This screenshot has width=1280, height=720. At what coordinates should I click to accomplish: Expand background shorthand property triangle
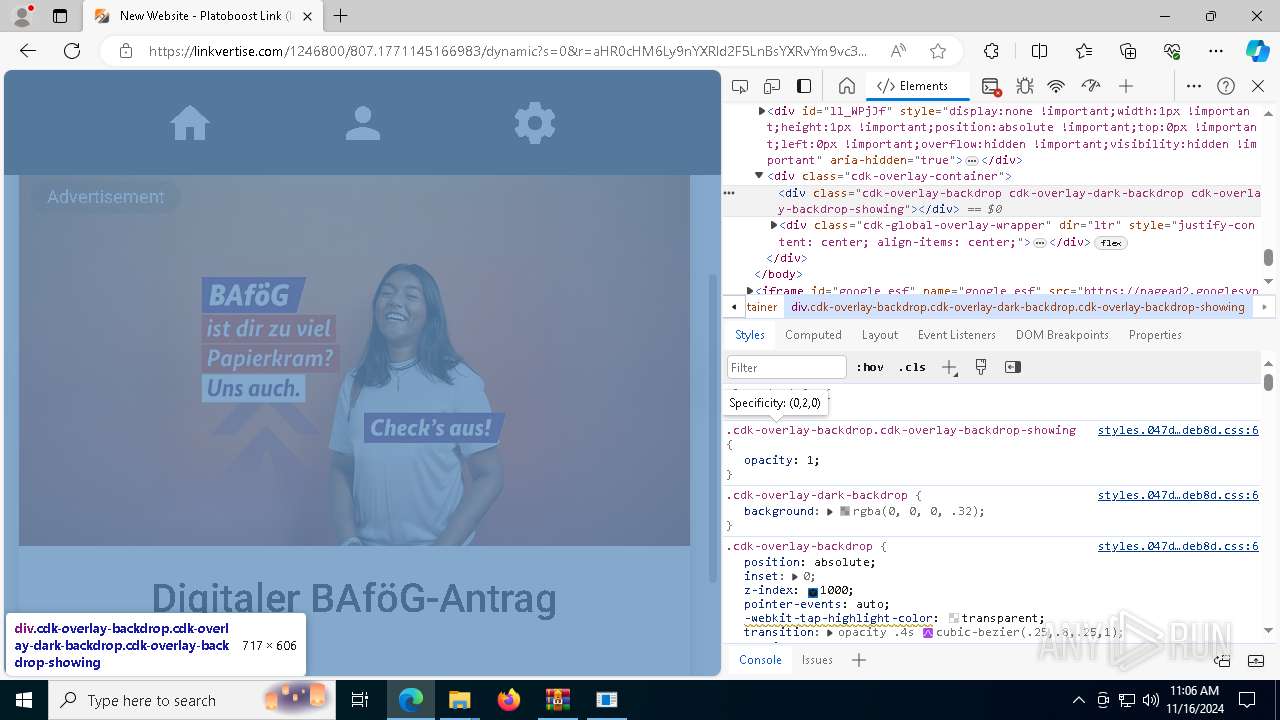point(830,511)
